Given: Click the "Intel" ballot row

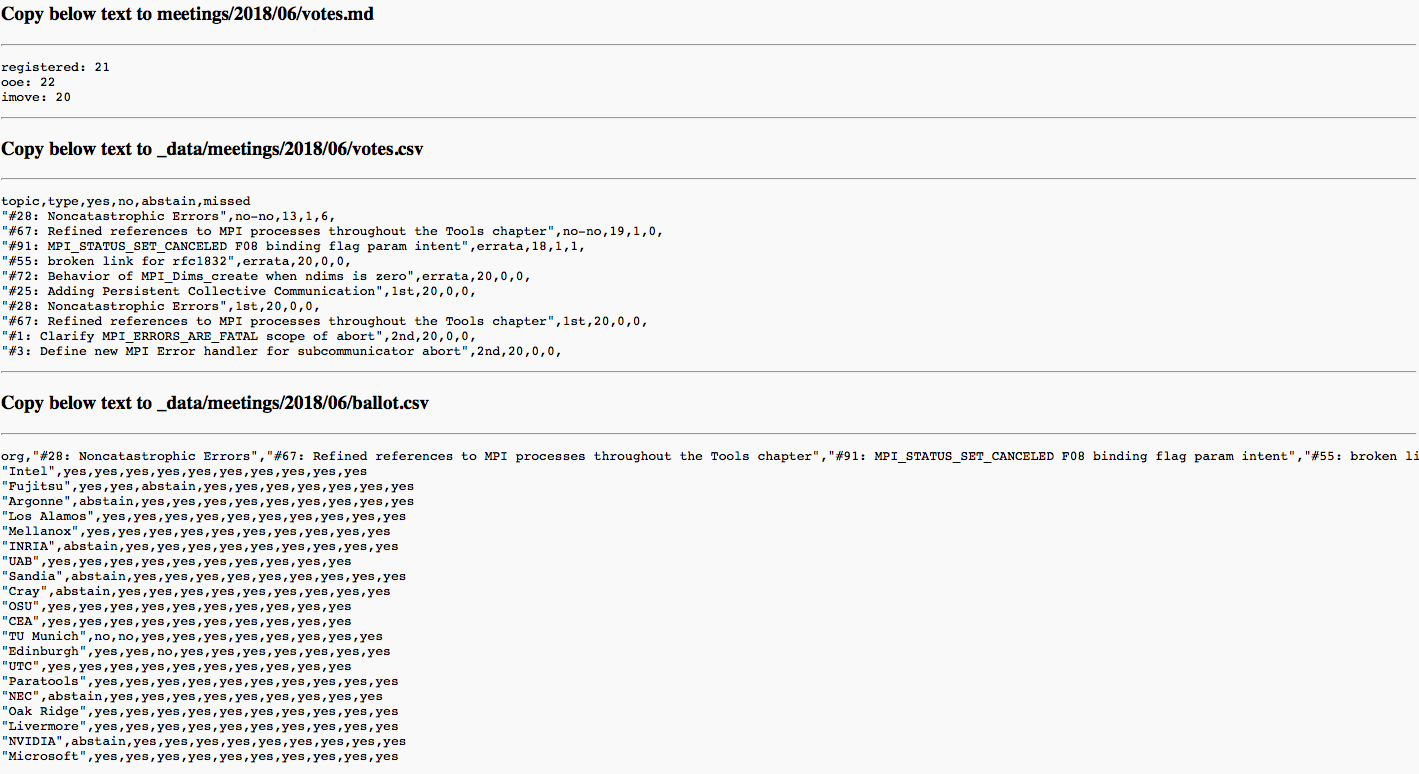Looking at the screenshot, I should pyautogui.click(x=184, y=471).
